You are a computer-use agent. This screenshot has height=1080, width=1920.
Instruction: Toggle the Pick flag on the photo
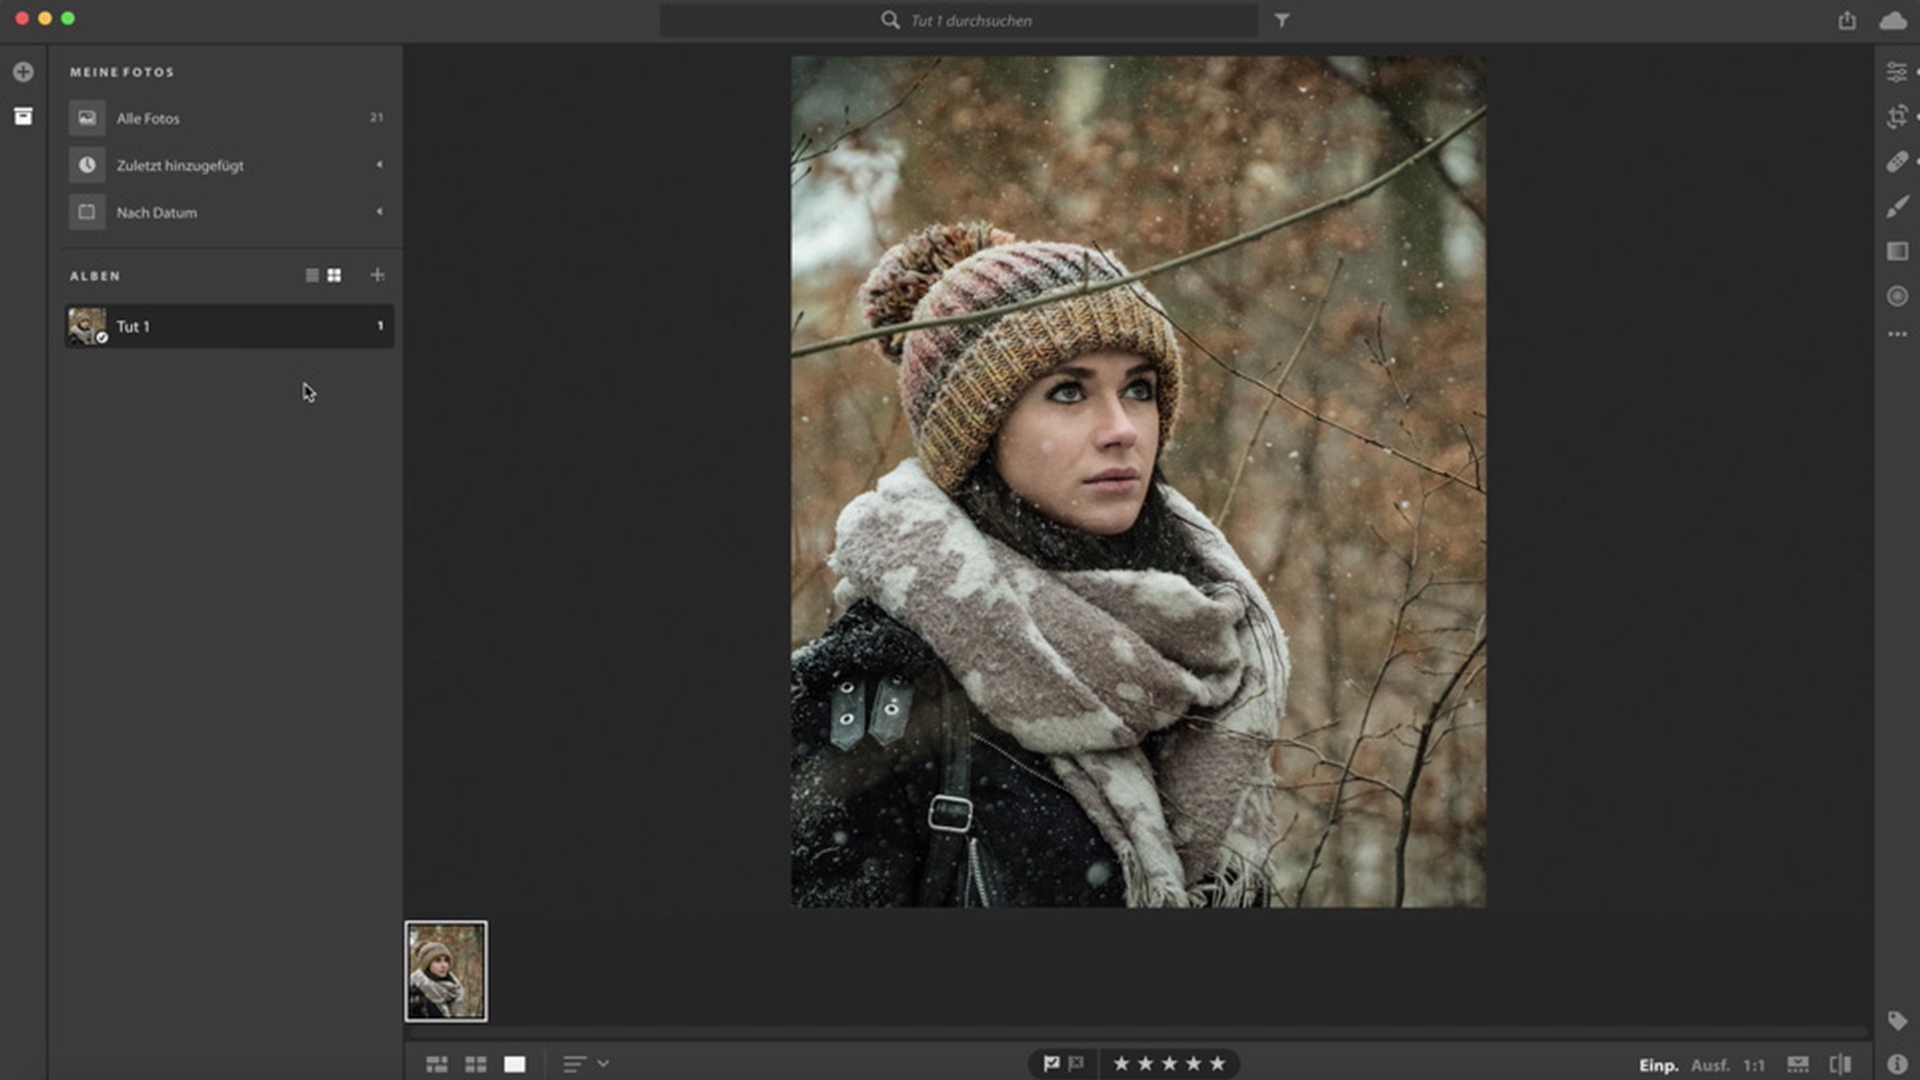(1051, 1064)
